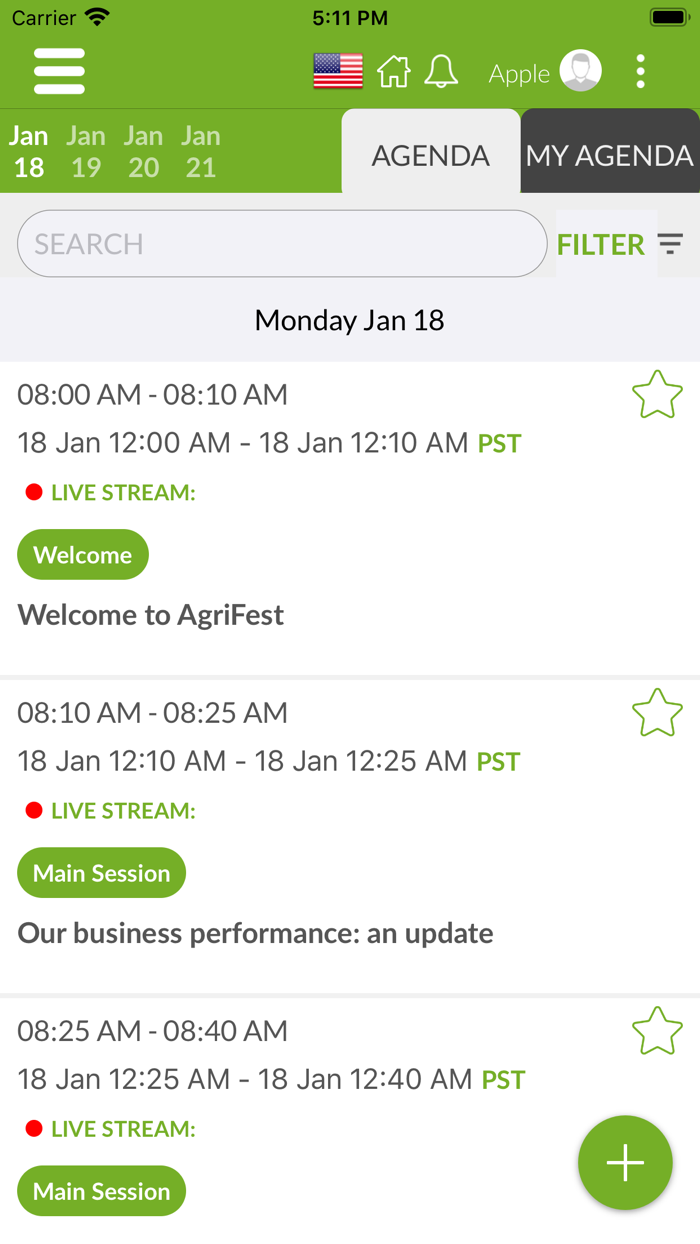
Task: Switch to the My Agenda tab
Action: 609,155
